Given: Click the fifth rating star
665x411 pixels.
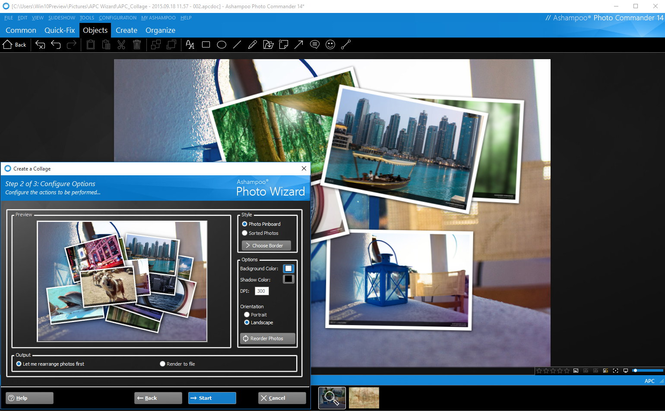Looking at the screenshot, I should (x=567, y=371).
